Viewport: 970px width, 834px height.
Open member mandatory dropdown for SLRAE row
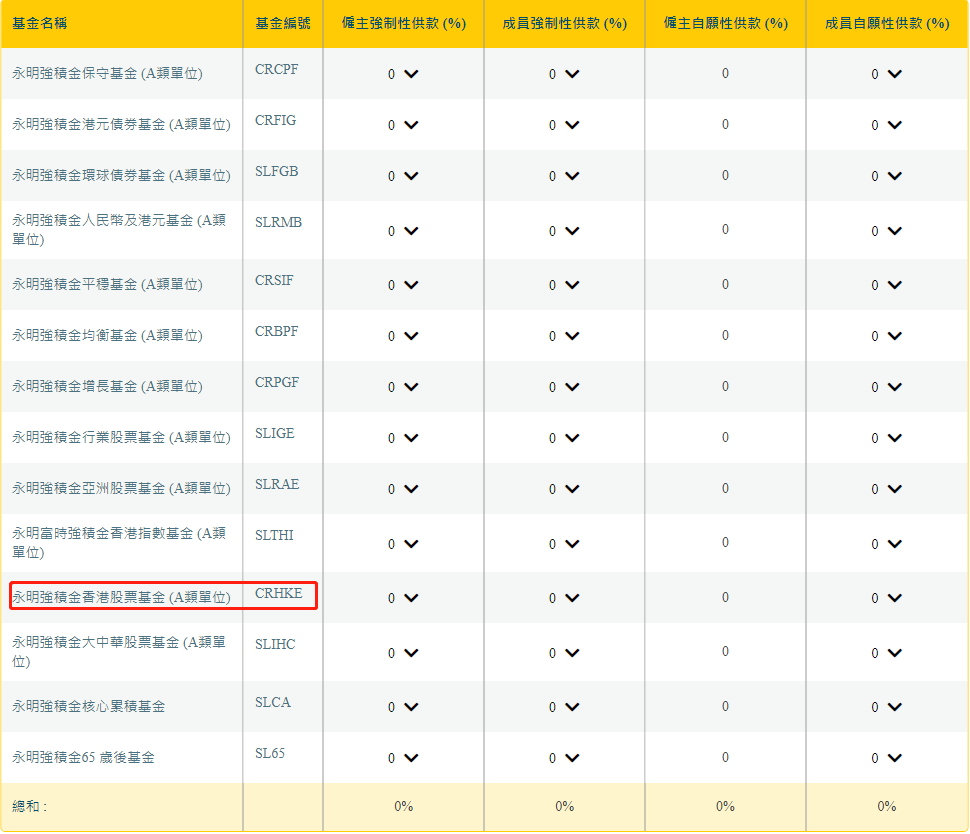tap(564, 489)
